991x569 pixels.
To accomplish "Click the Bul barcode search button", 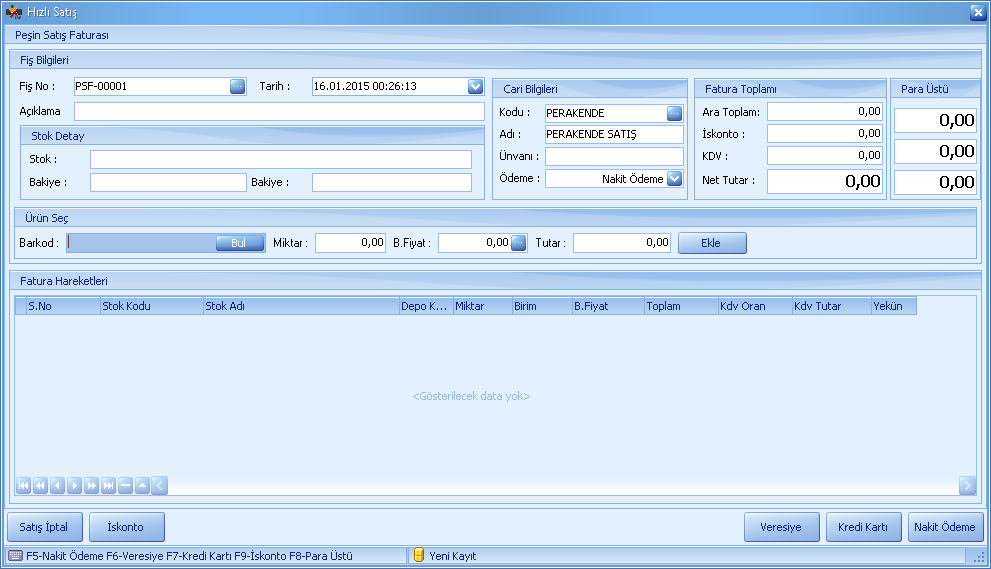I will 240,243.
